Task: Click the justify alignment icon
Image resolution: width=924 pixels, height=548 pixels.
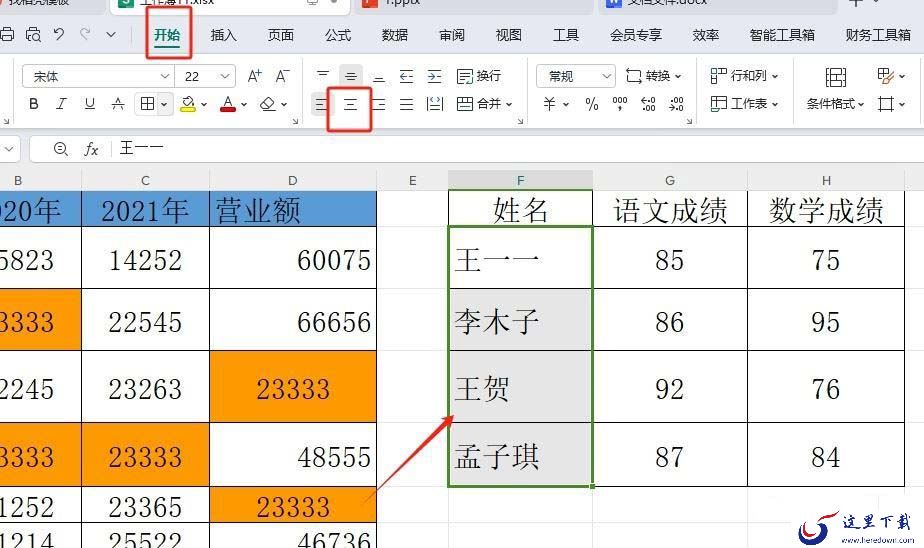Action: [407, 105]
